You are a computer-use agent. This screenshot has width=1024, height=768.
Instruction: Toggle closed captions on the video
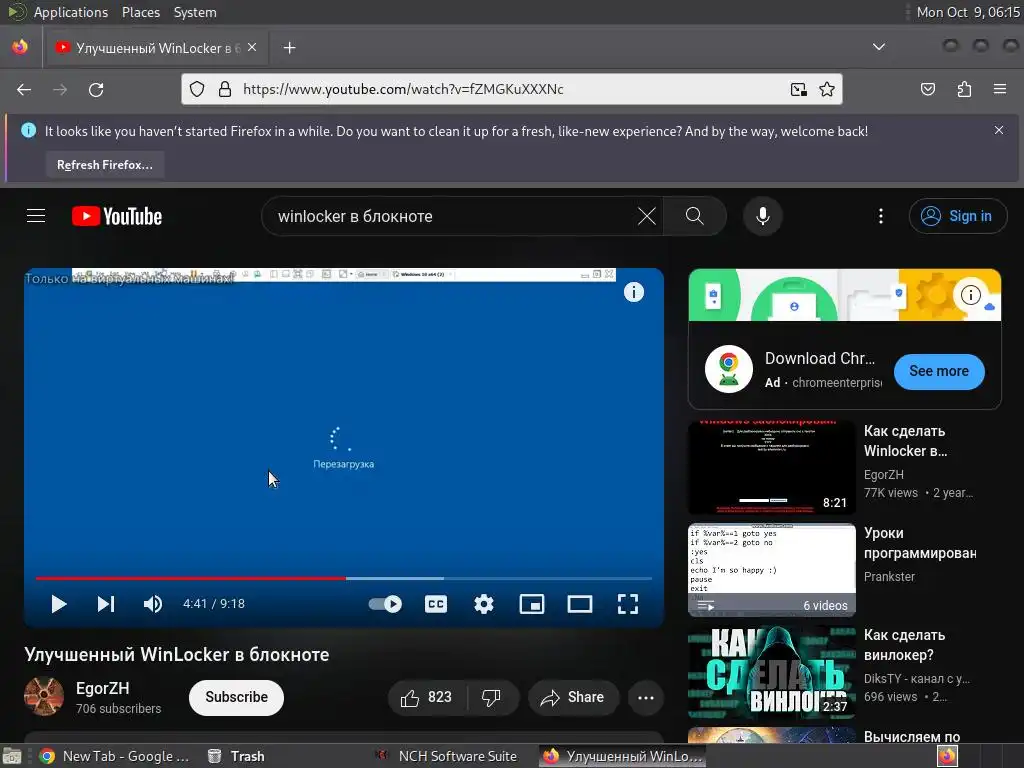point(436,604)
